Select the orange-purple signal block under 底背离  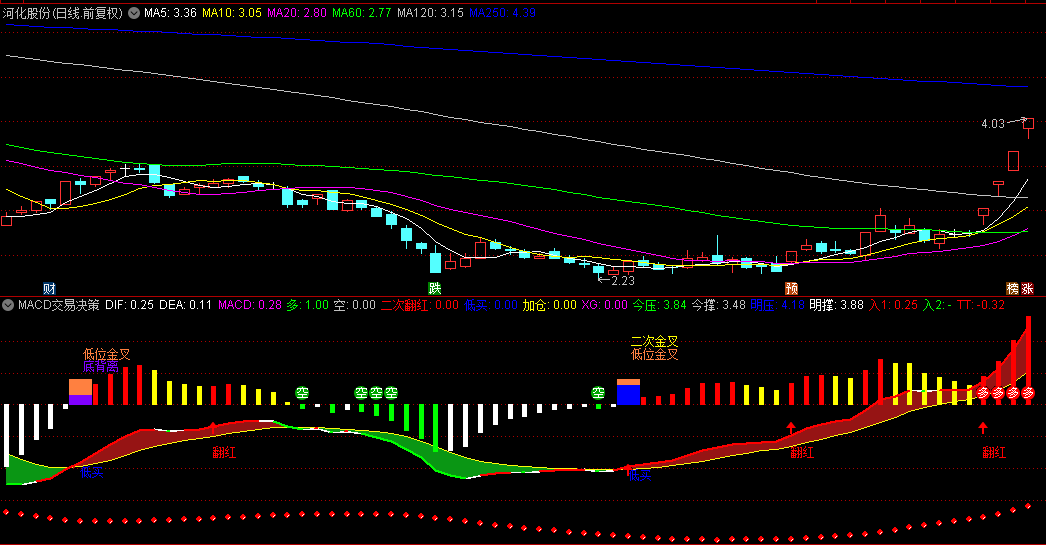pyautogui.click(x=80, y=392)
